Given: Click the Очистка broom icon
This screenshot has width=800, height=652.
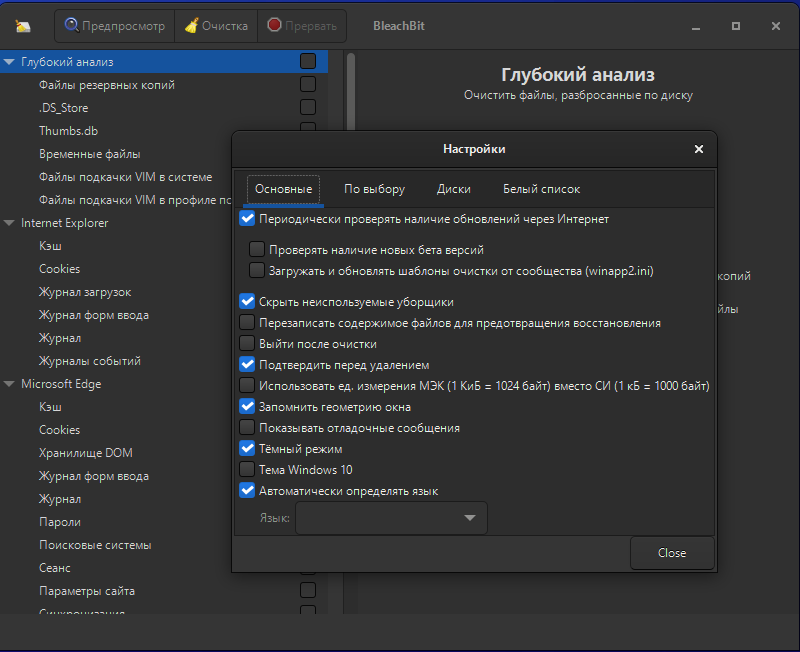Looking at the screenshot, I should pos(191,26).
